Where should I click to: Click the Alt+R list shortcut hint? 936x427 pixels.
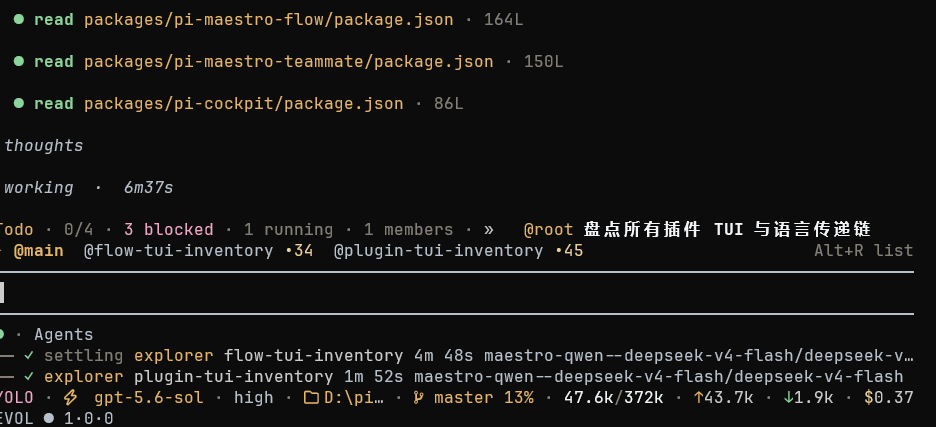pos(863,251)
